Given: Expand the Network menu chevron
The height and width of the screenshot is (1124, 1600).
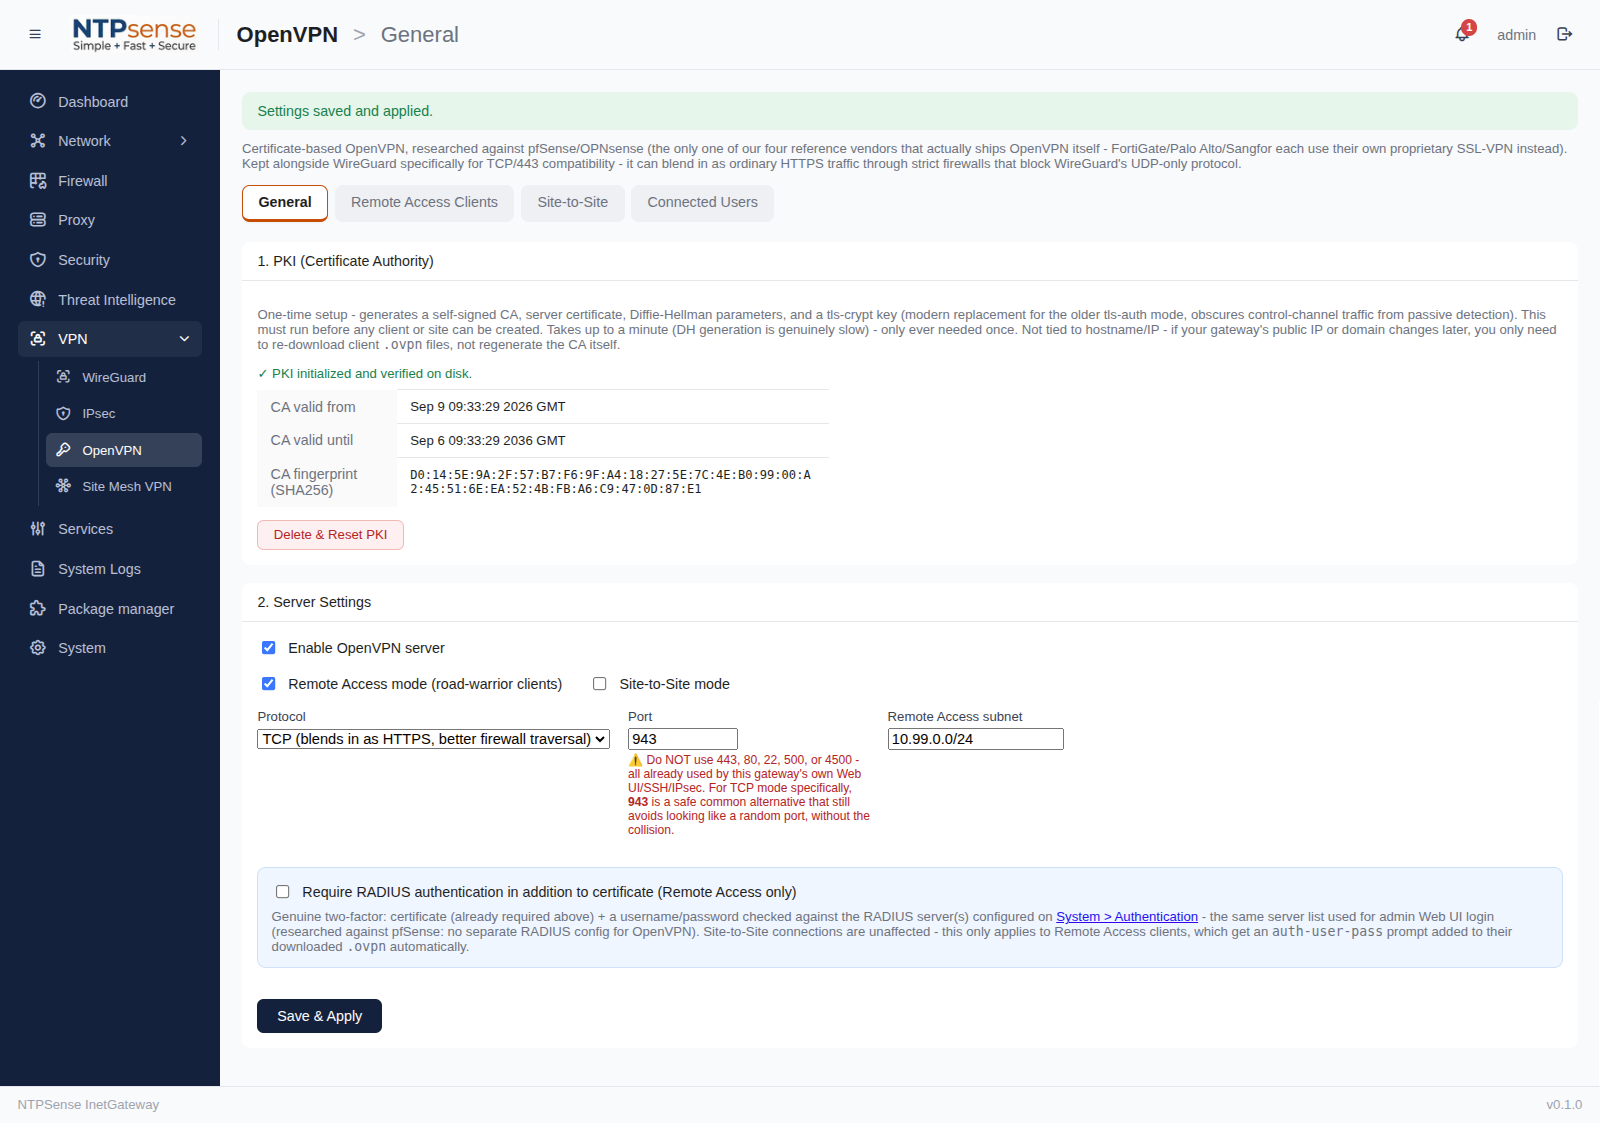Looking at the screenshot, I should [184, 141].
